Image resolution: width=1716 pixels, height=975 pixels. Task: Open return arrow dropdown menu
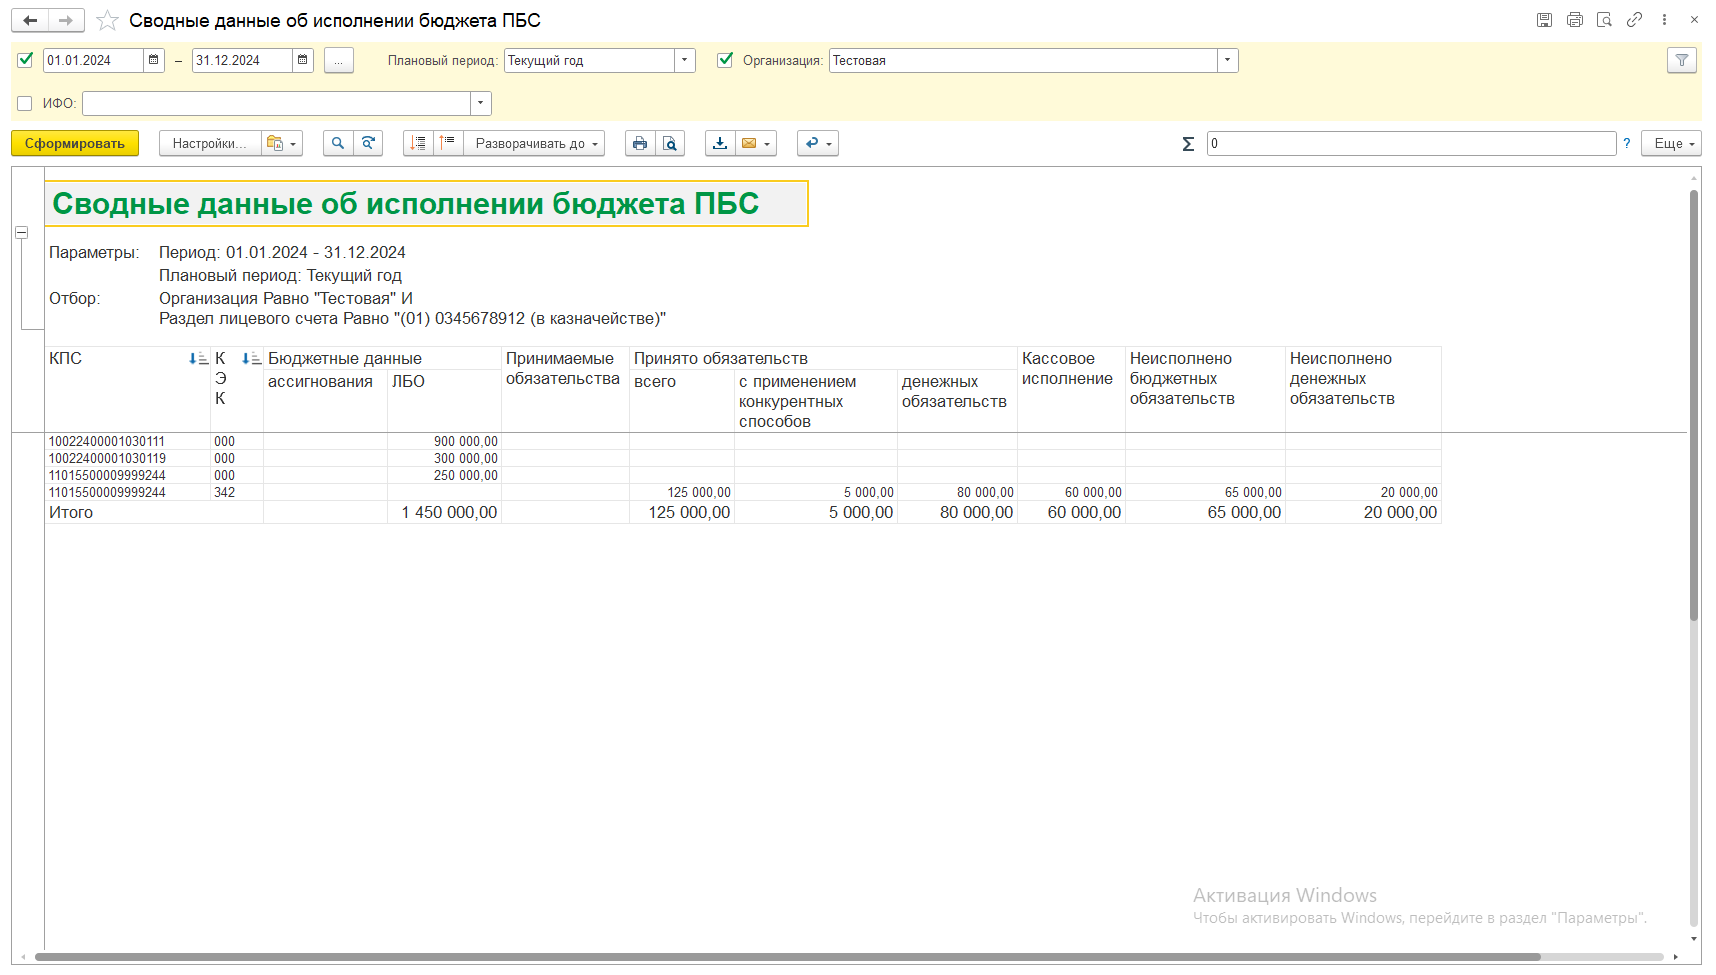click(829, 144)
